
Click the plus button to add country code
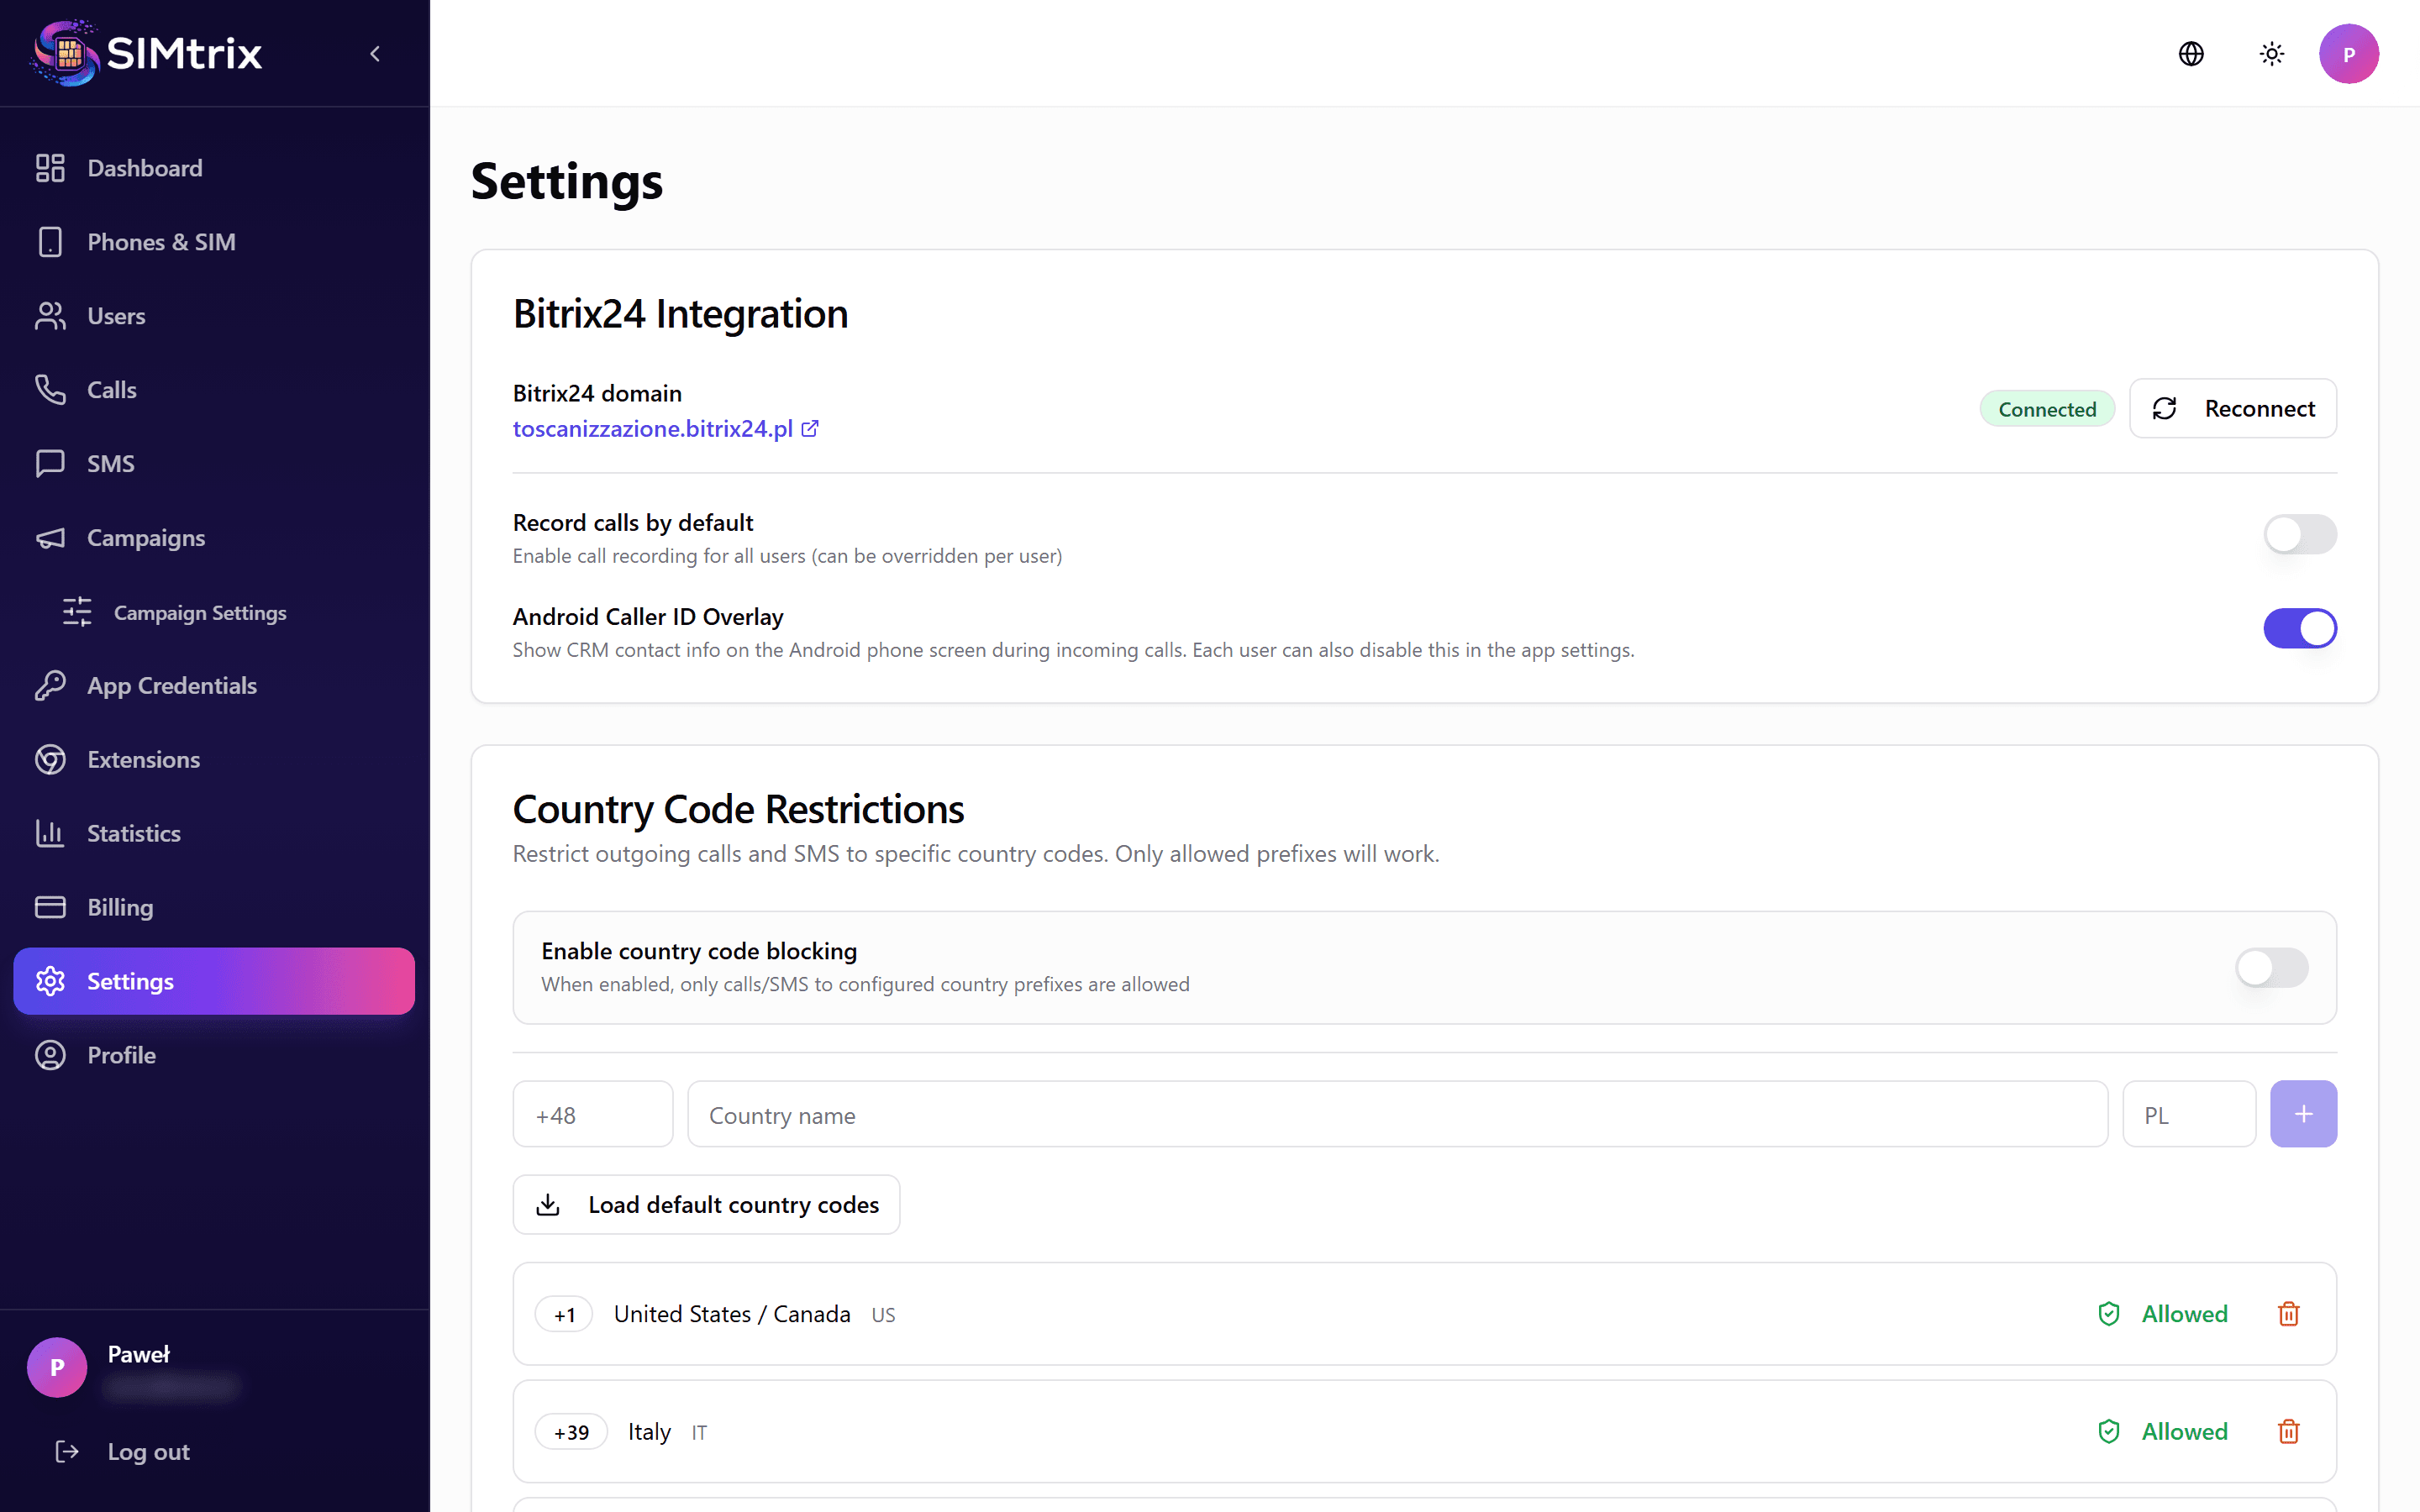[2302, 1114]
